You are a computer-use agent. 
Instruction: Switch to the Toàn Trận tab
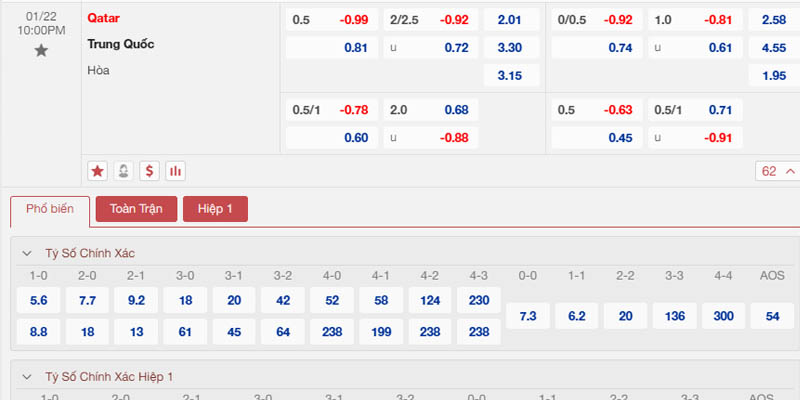[136, 209]
